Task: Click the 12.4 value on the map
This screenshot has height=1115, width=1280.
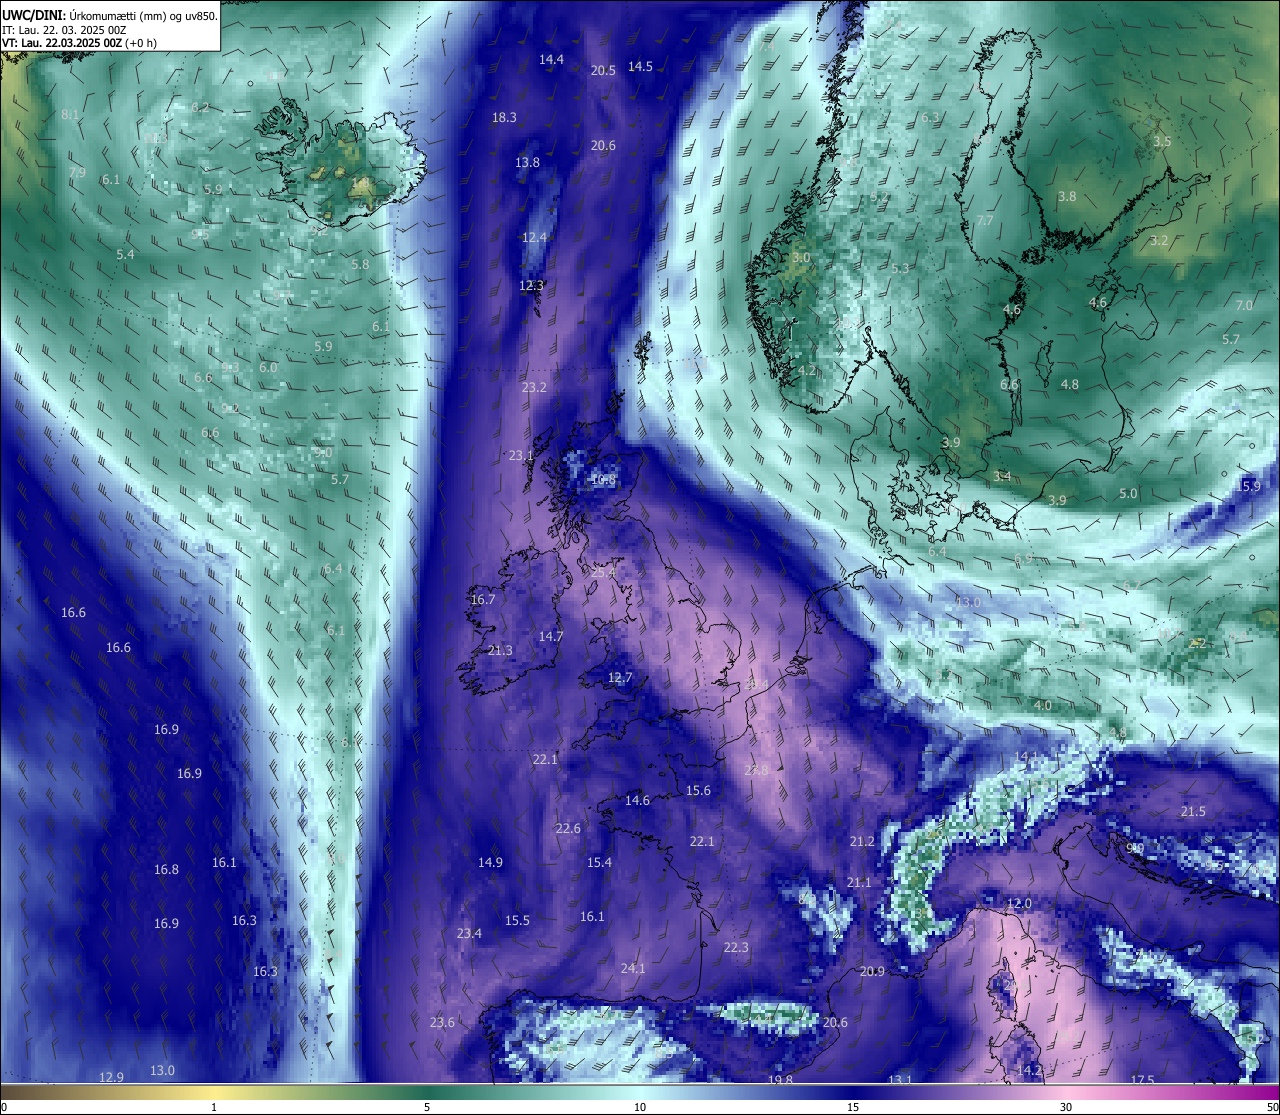Action: tap(534, 238)
